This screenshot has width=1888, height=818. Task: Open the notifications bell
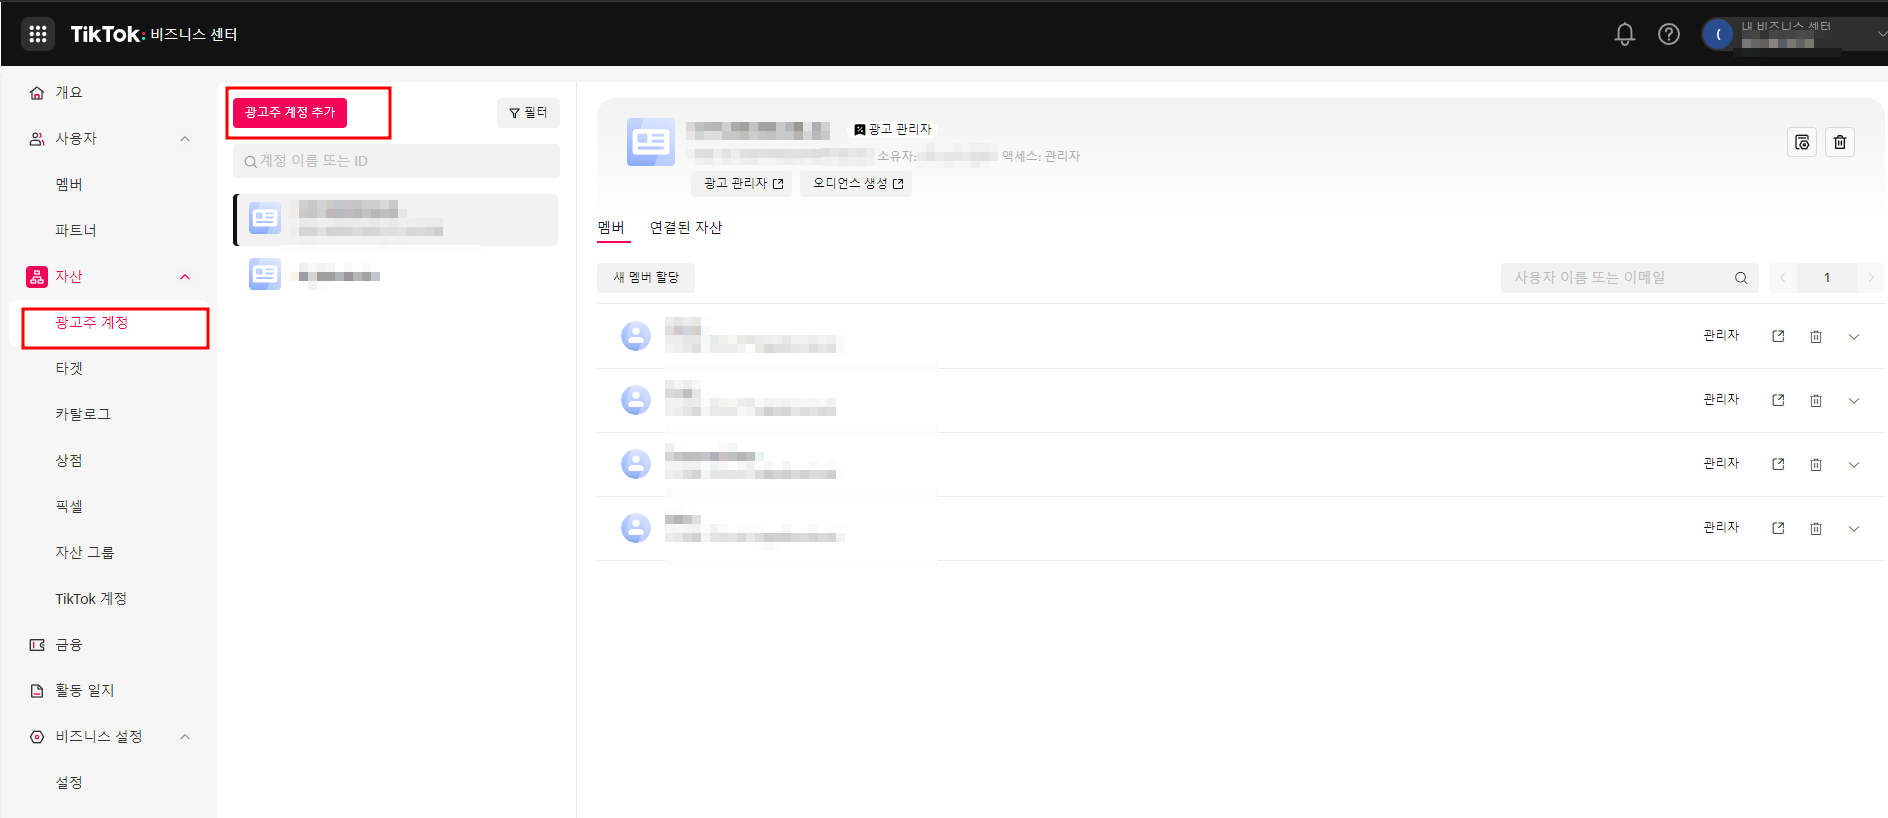1625,34
